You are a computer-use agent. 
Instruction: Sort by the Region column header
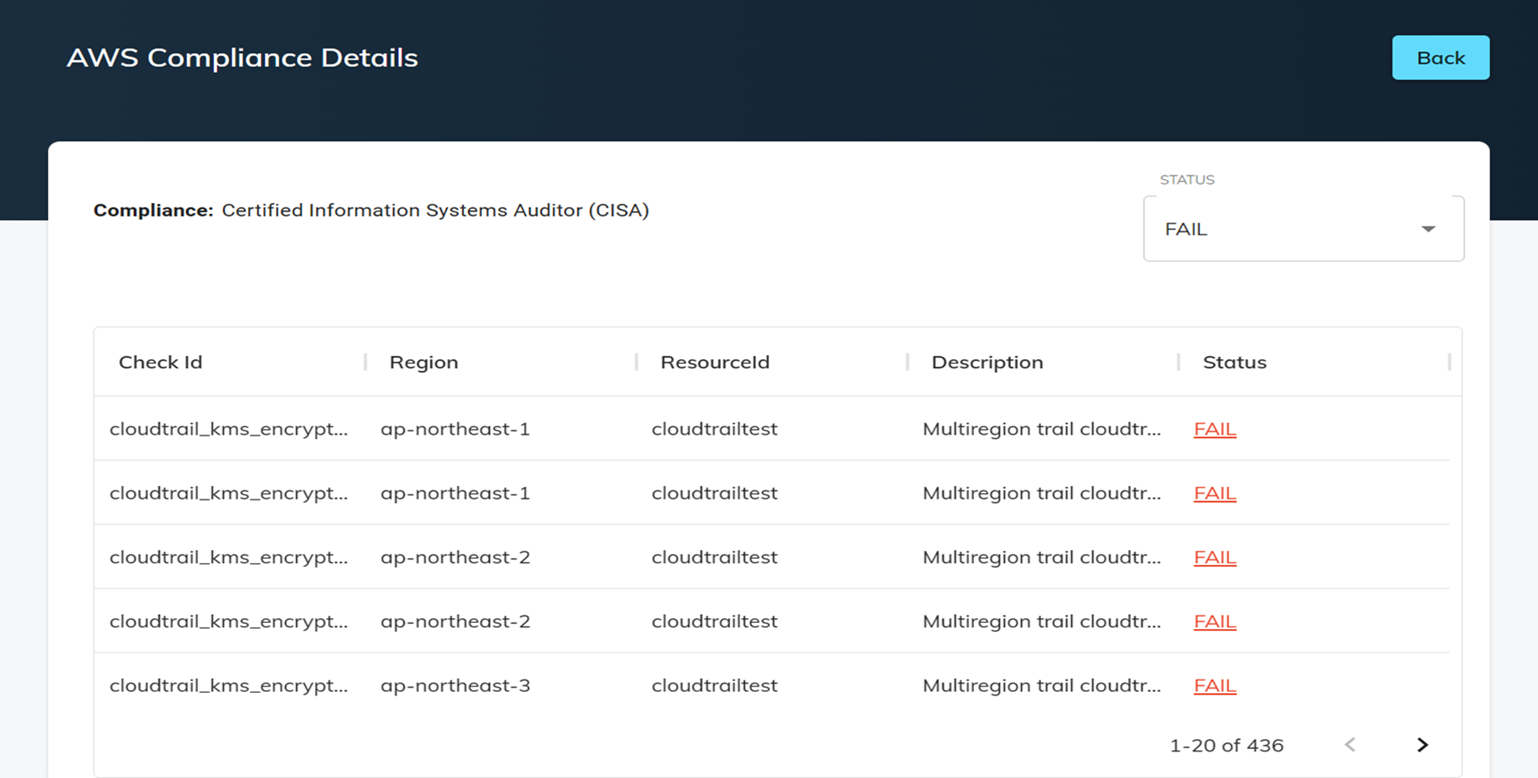coord(424,362)
